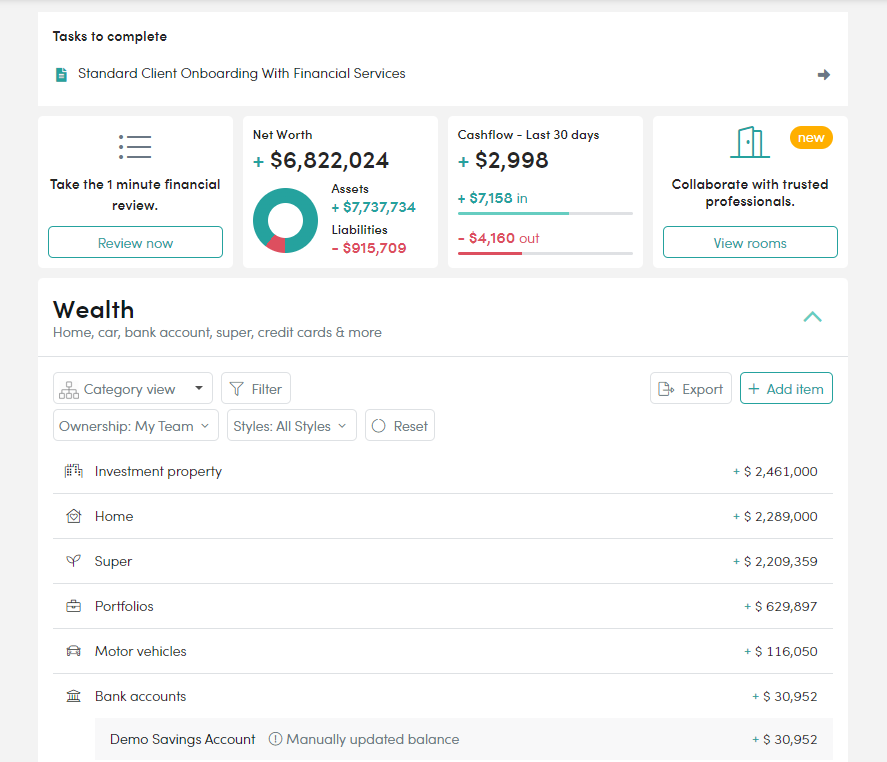
Task: Click the Portfolios briefcase icon
Action: pyautogui.click(x=74, y=606)
